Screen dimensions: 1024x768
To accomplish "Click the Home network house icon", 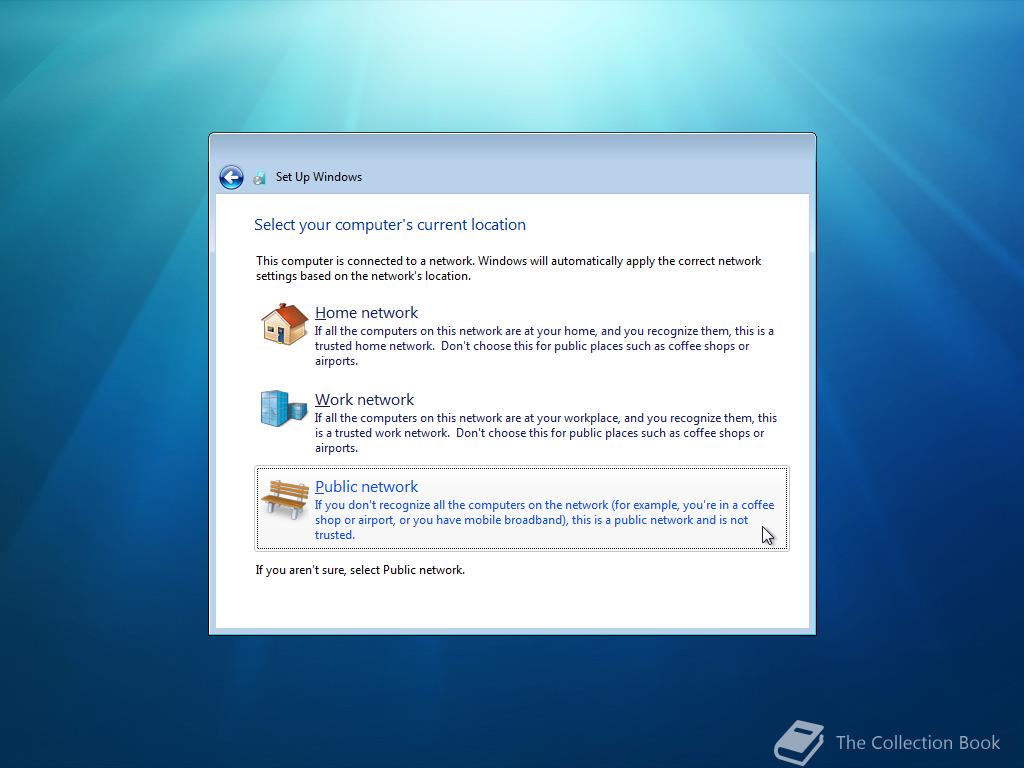I will click(x=284, y=324).
